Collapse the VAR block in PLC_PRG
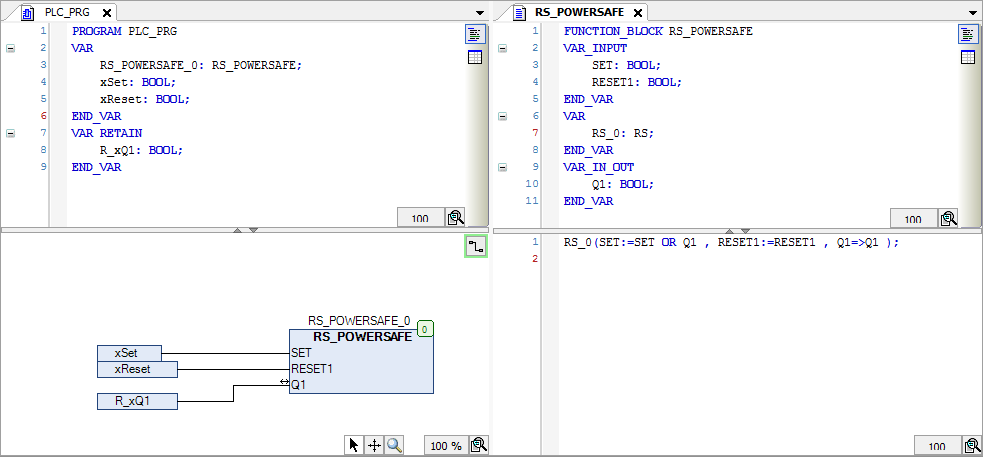Image resolution: width=983 pixels, height=457 pixels. click(x=11, y=48)
